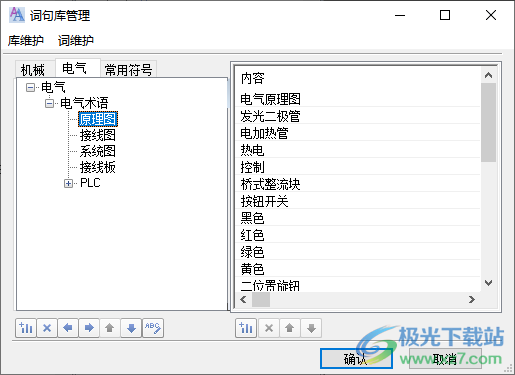Select 接线板 tree item
The height and width of the screenshot is (375, 515).
point(98,167)
